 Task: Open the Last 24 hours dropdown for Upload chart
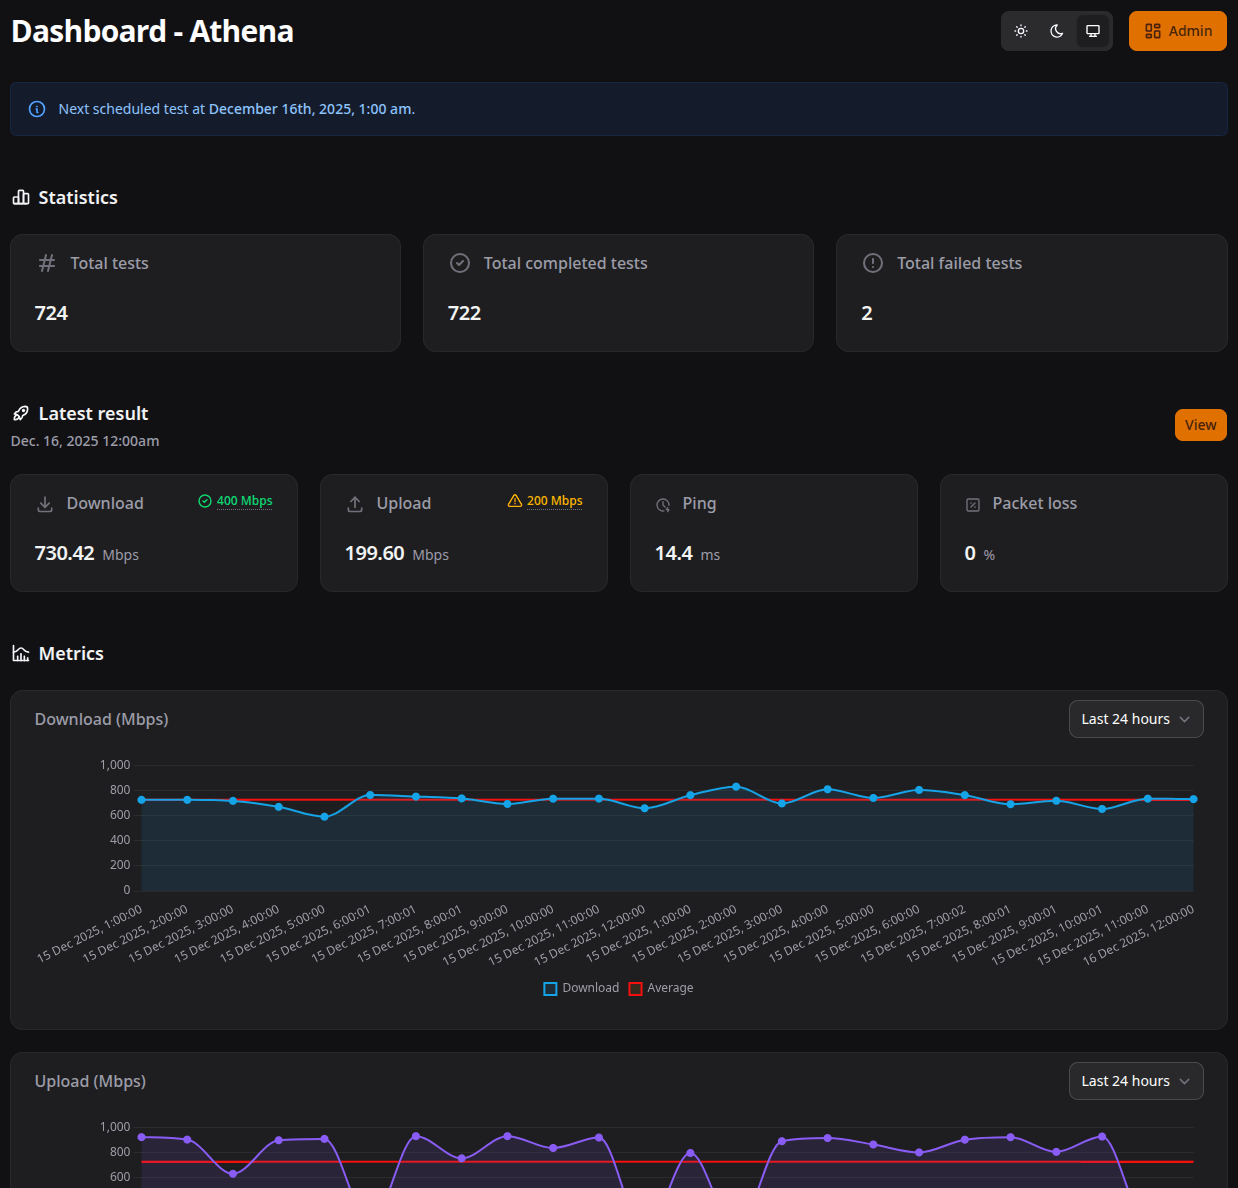tap(1135, 1081)
